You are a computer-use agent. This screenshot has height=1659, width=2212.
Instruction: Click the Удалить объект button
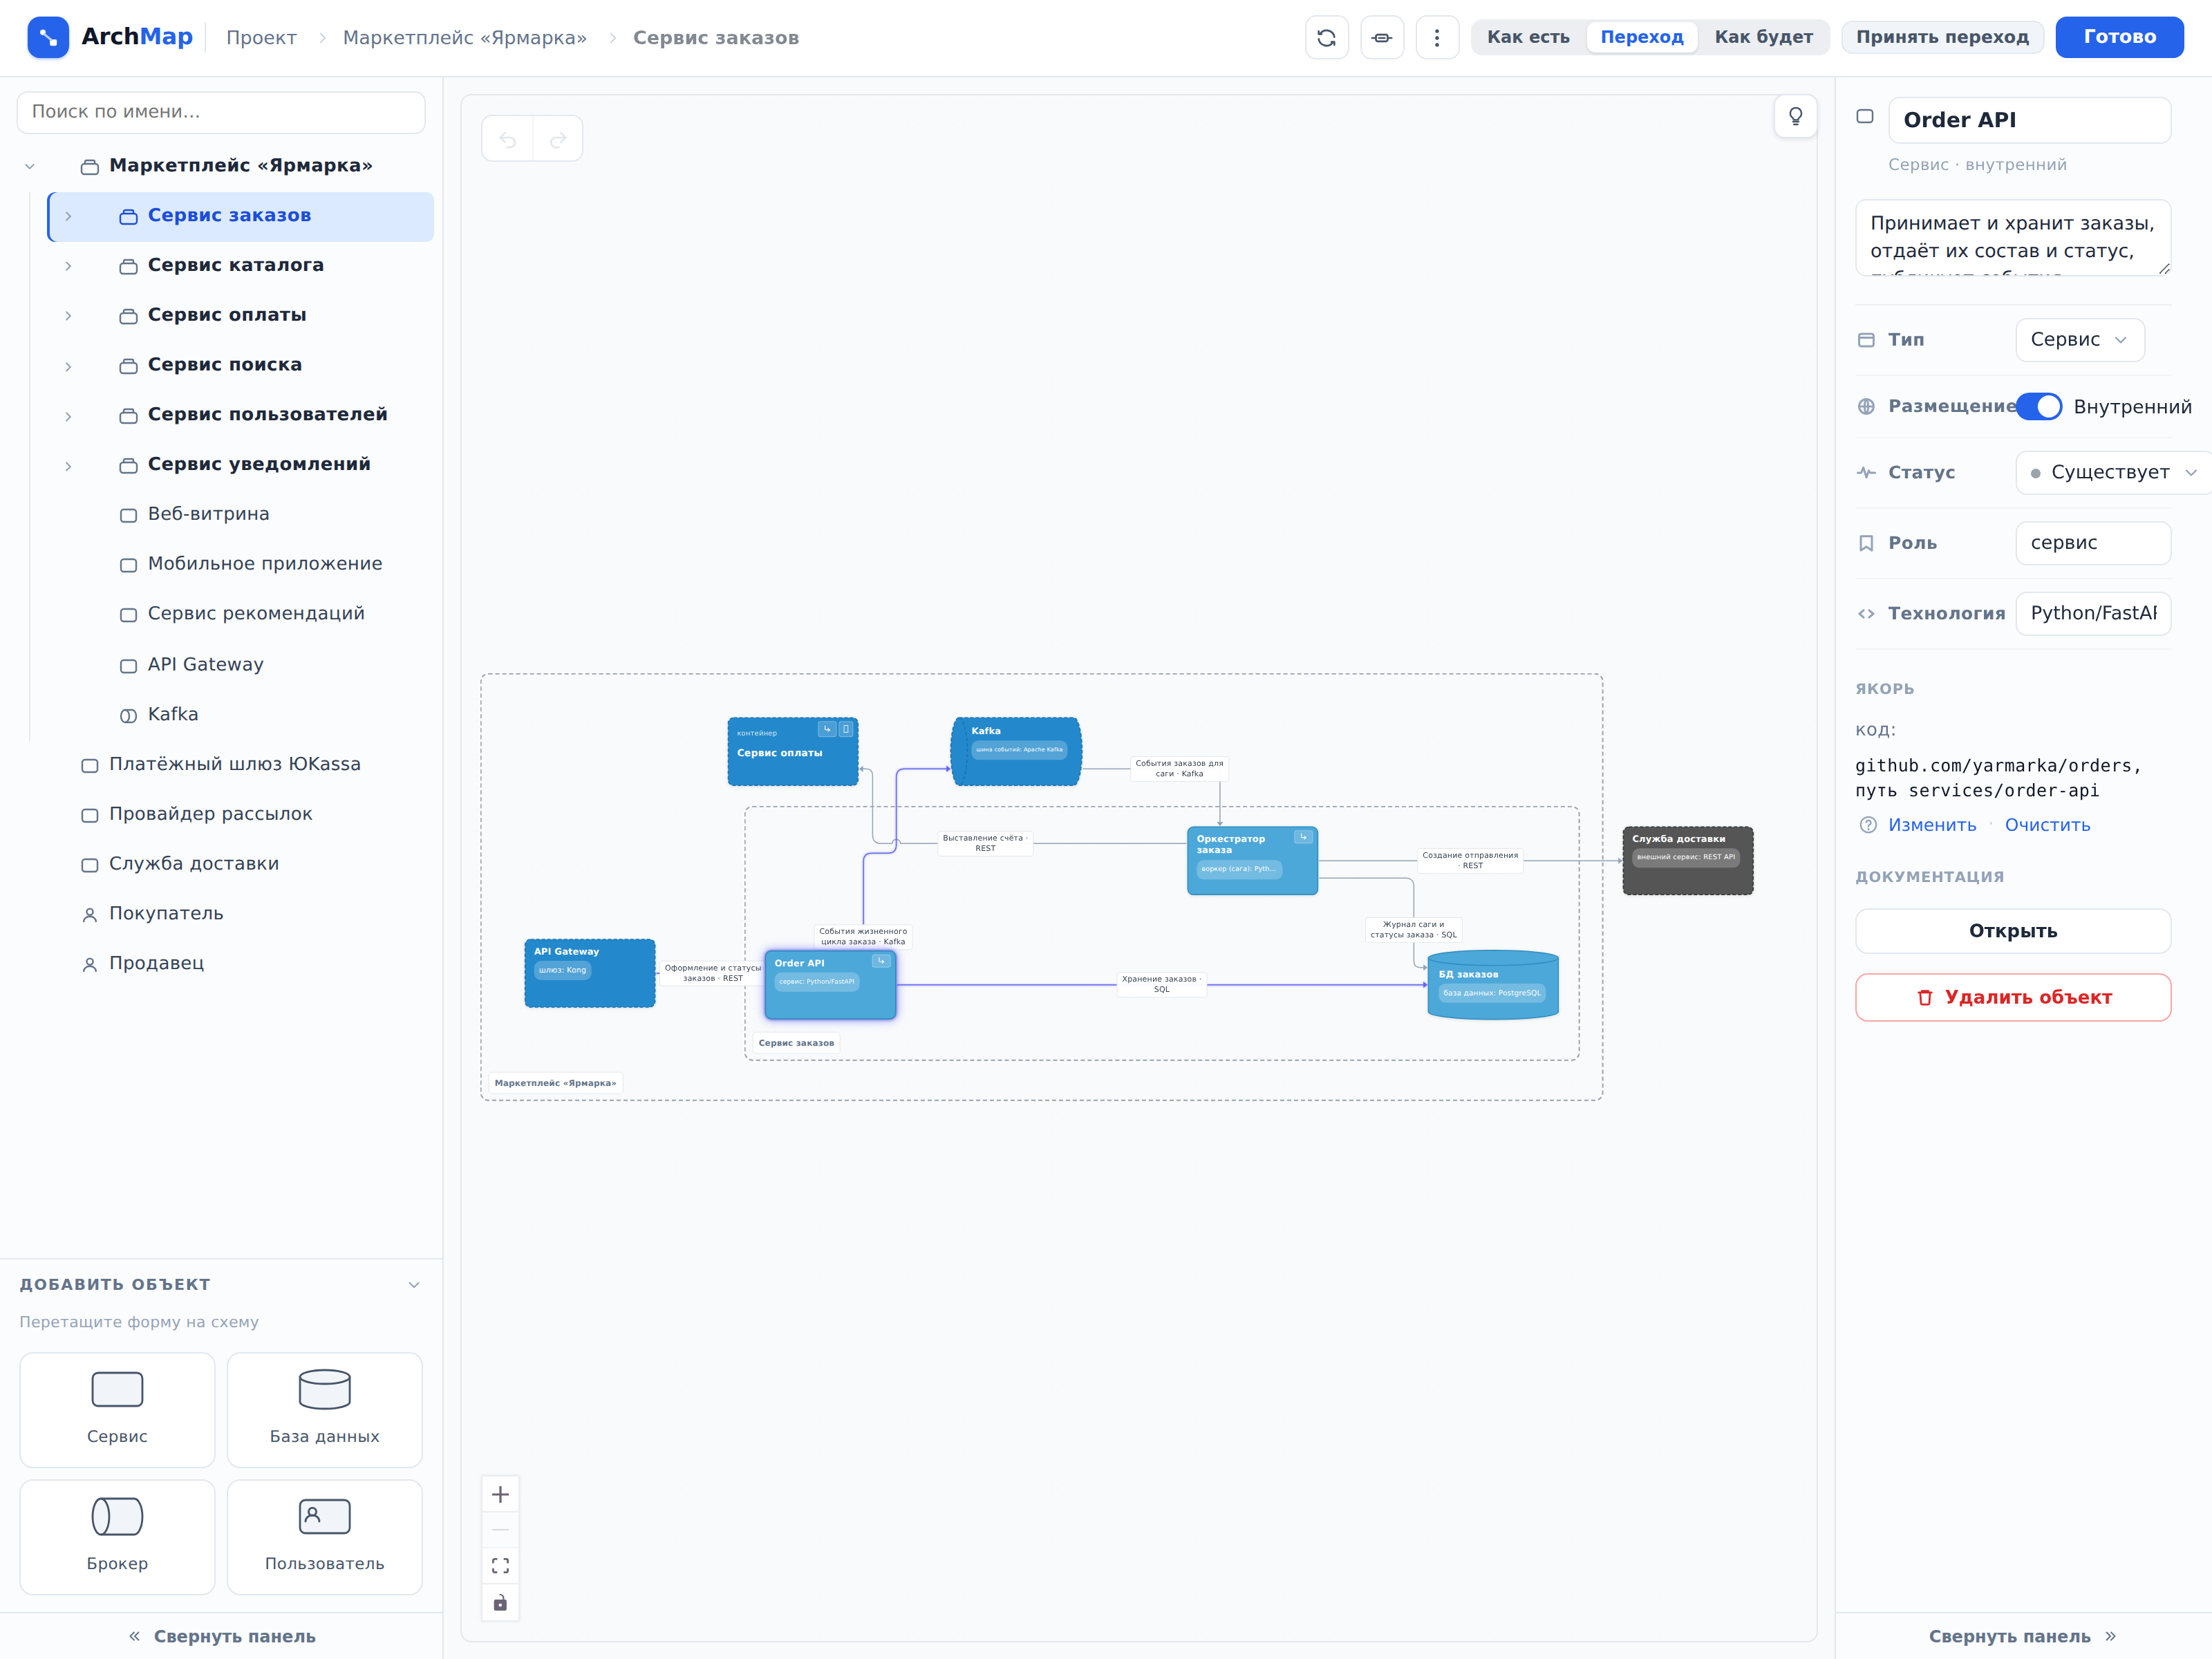coord(2012,997)
